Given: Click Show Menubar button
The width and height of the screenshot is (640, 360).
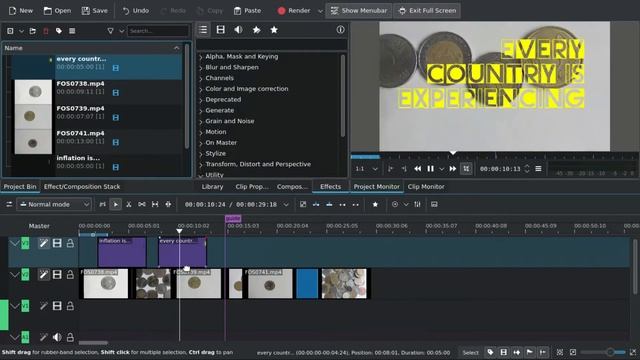Looking at the screenshot, I should tap(359, 11).
